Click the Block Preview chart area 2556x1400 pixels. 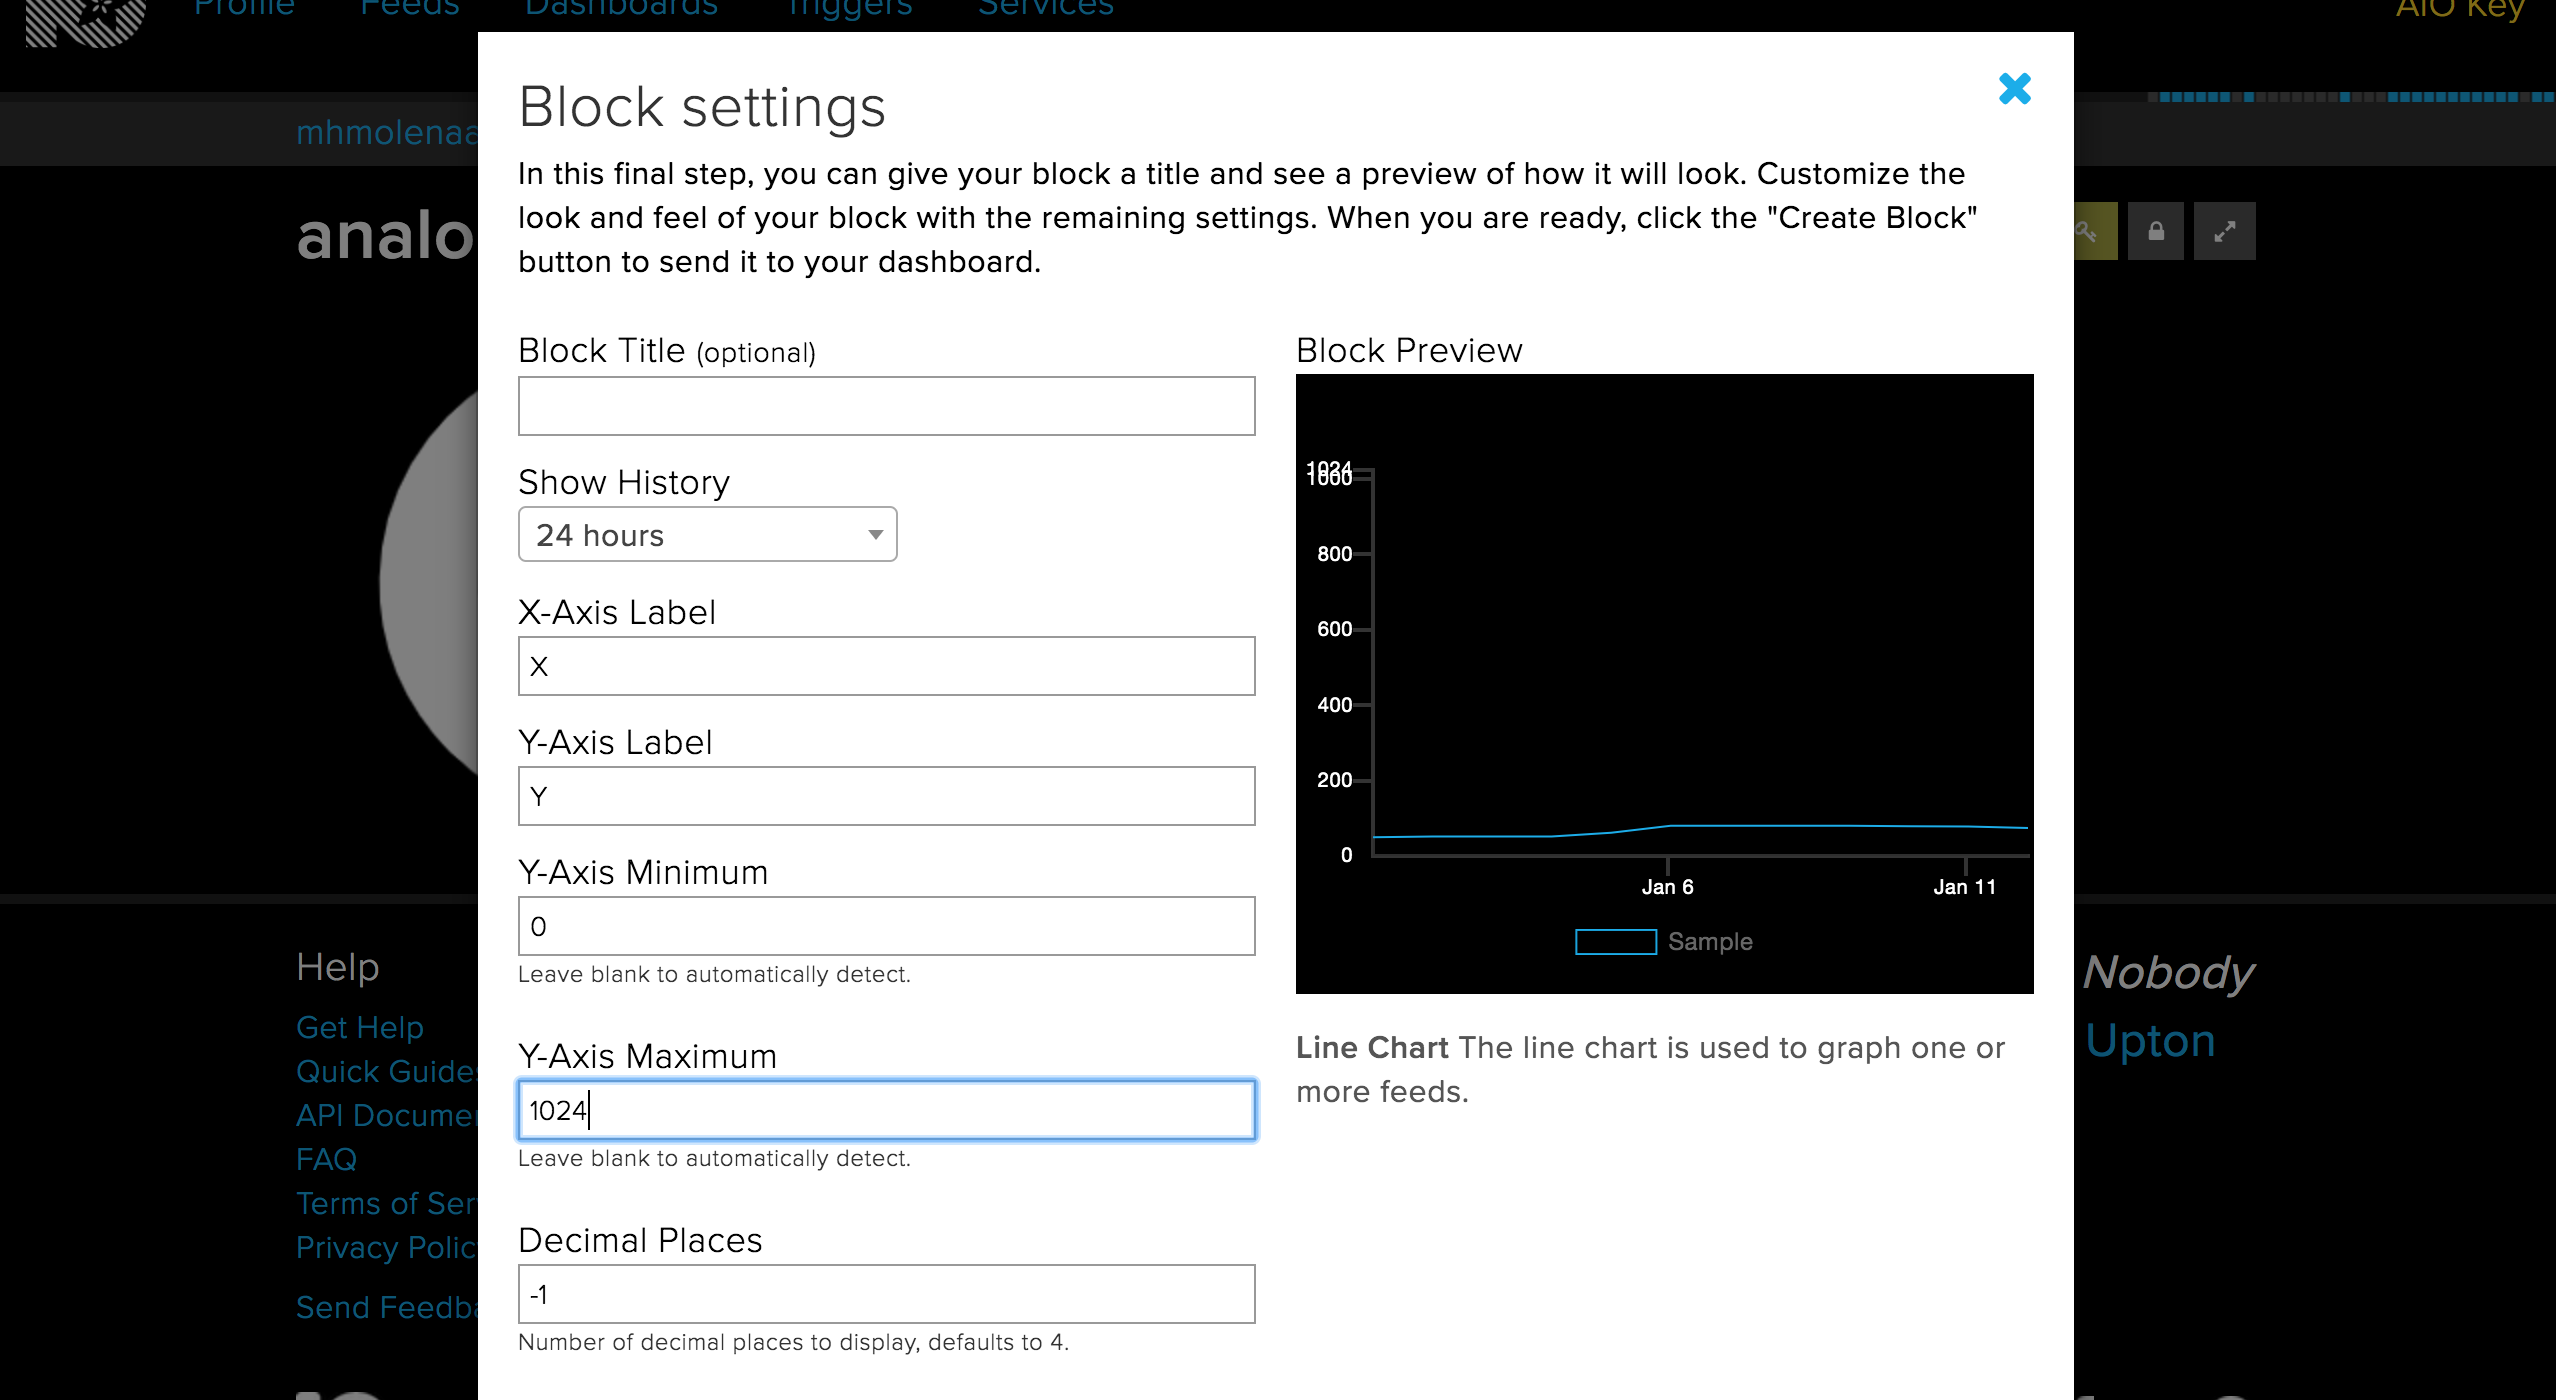click(1664, 684)
